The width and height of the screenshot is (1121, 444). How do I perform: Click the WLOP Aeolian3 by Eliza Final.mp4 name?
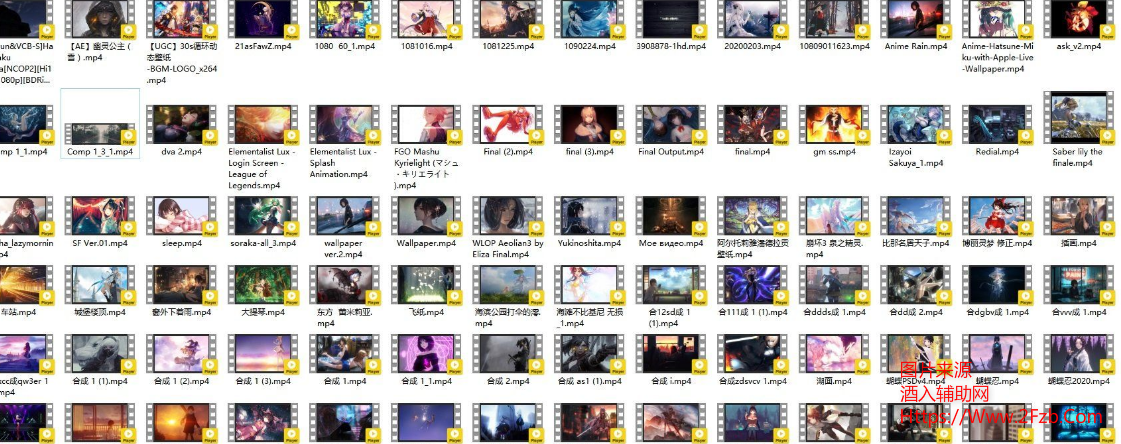tap(508, 249)
